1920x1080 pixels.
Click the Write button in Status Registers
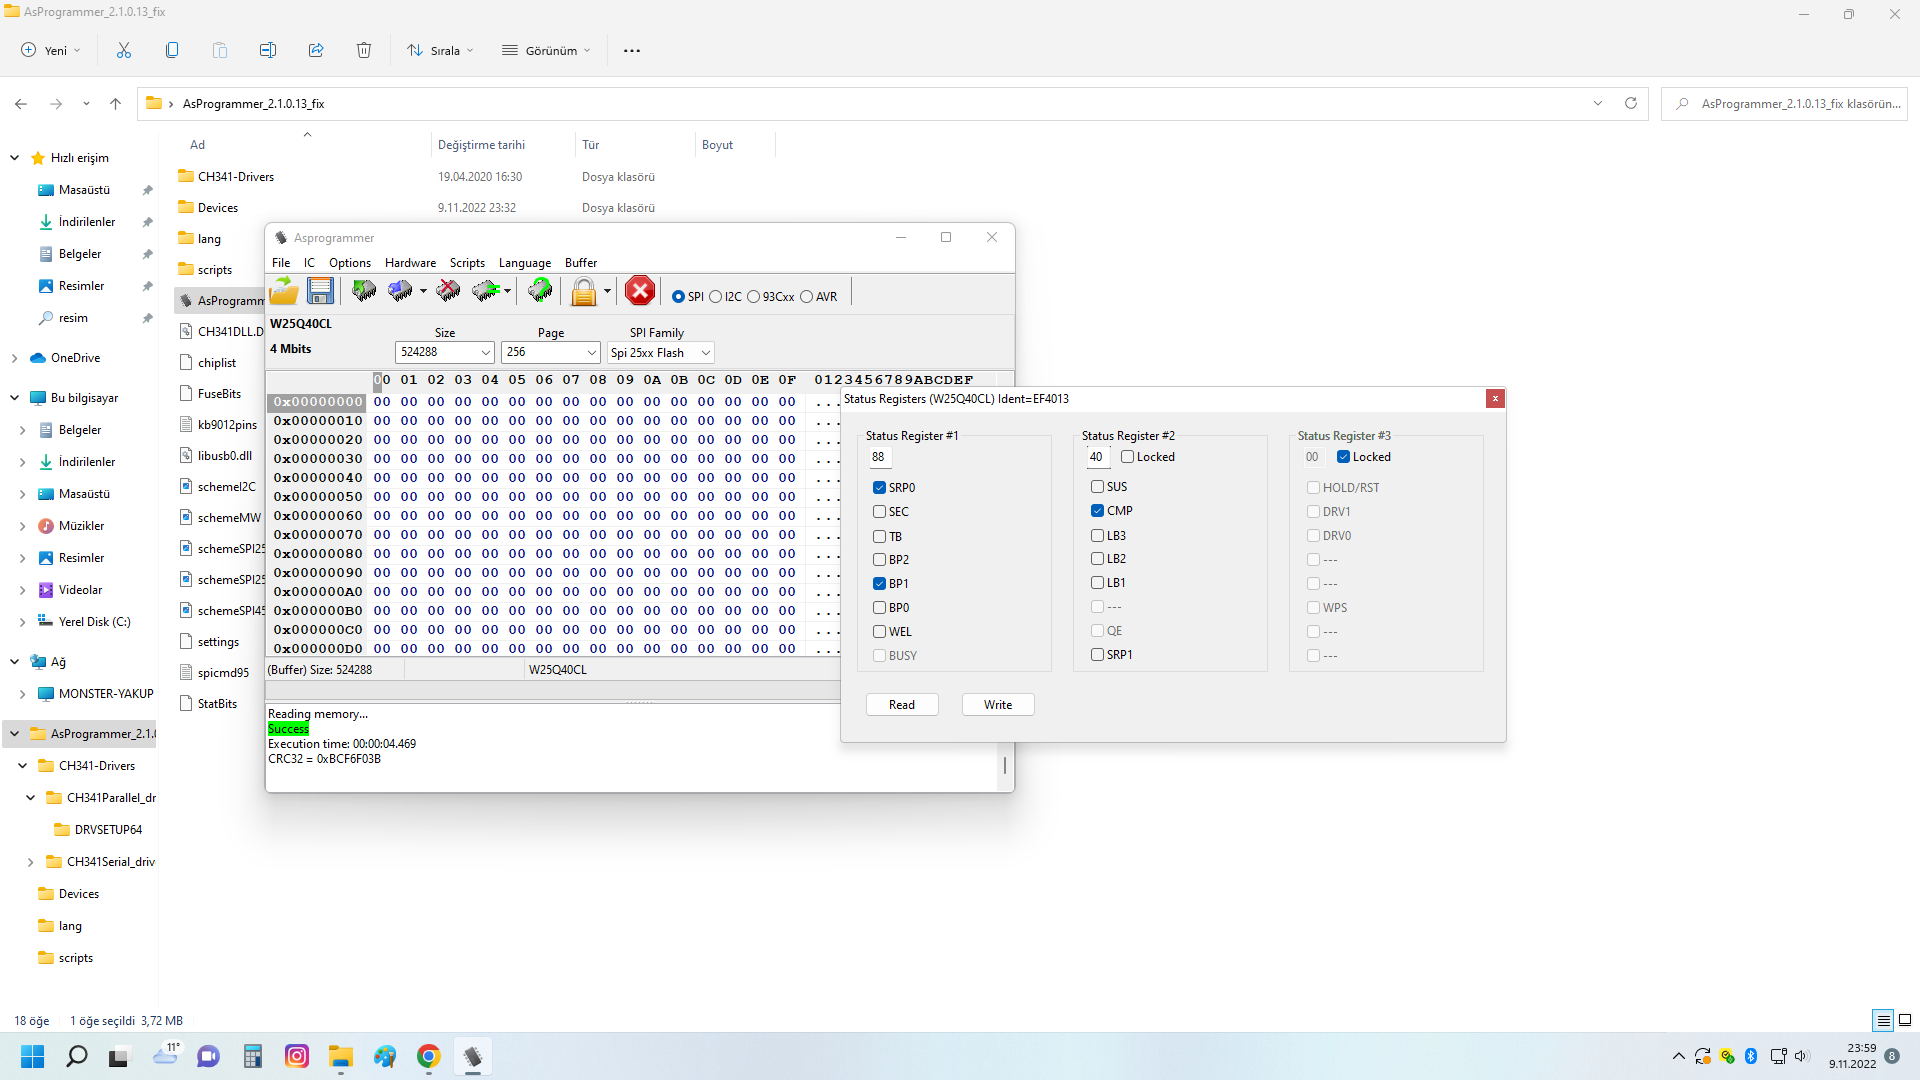click(997, 705)
